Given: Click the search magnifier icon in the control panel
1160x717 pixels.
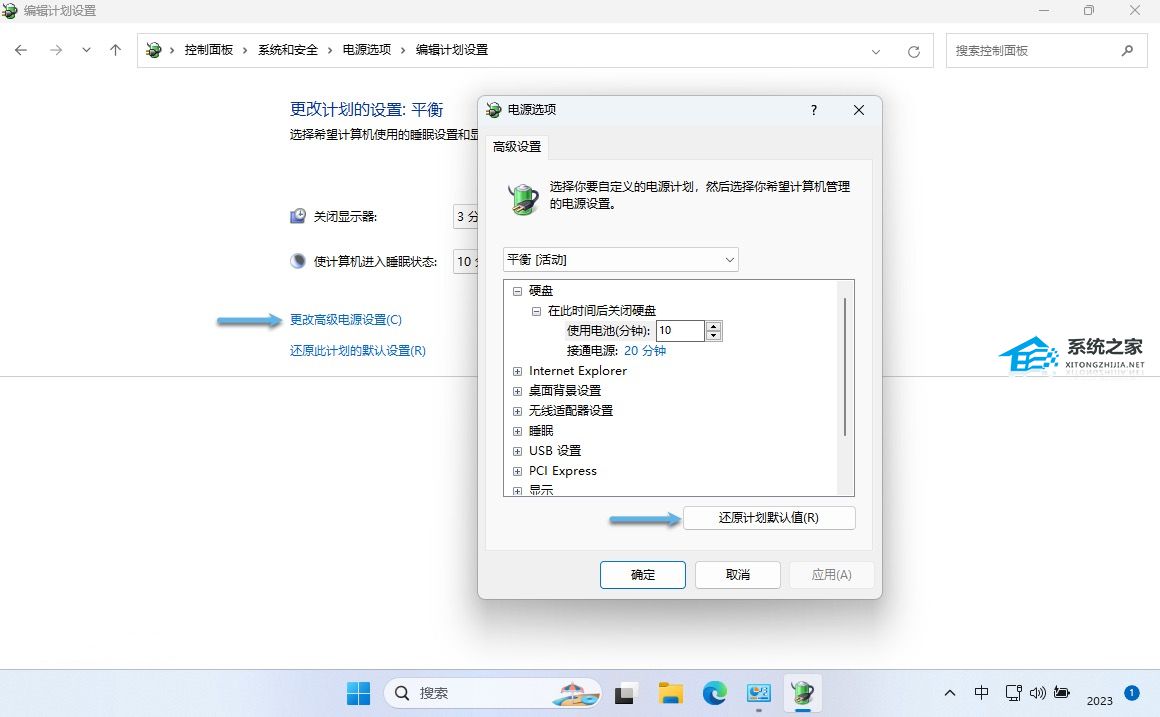Looking at the screenshot, I should click(x=1127, y=50).
